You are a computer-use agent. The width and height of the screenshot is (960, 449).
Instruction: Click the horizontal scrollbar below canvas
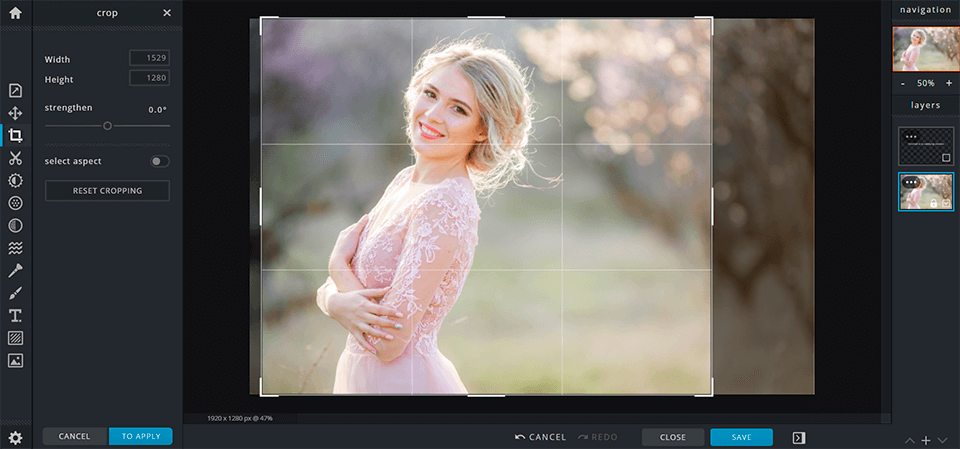click(x=591, y=418)
